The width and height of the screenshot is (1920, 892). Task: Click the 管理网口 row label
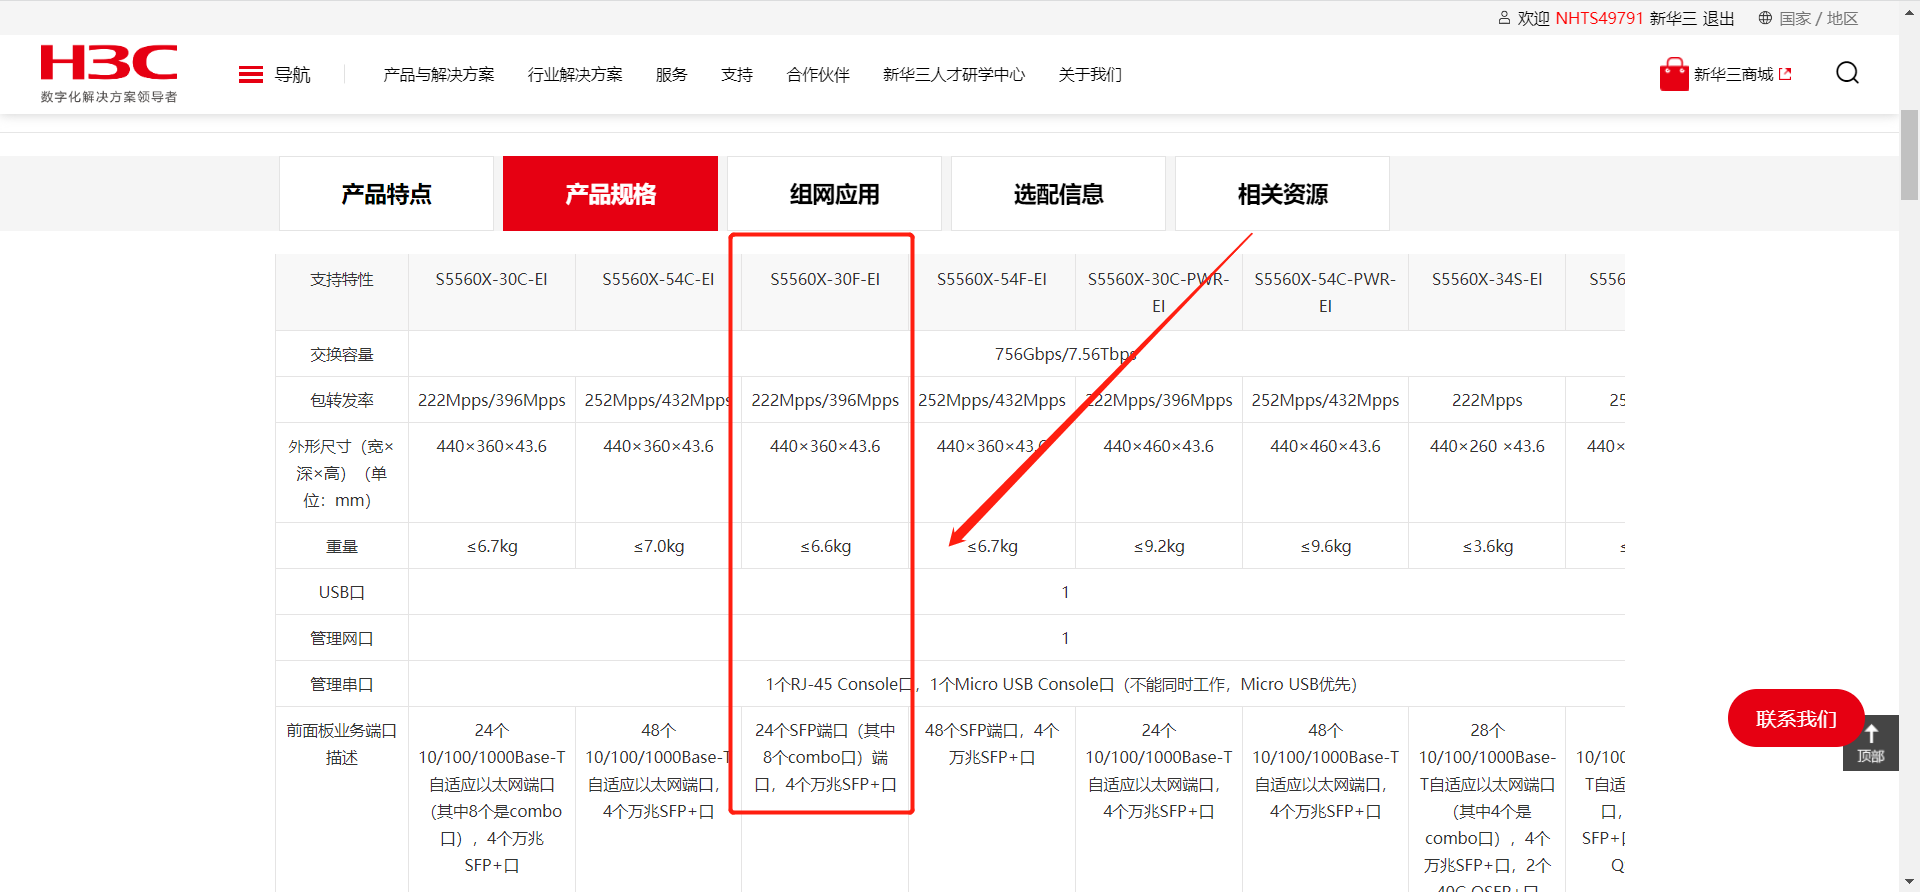point(342,638)
